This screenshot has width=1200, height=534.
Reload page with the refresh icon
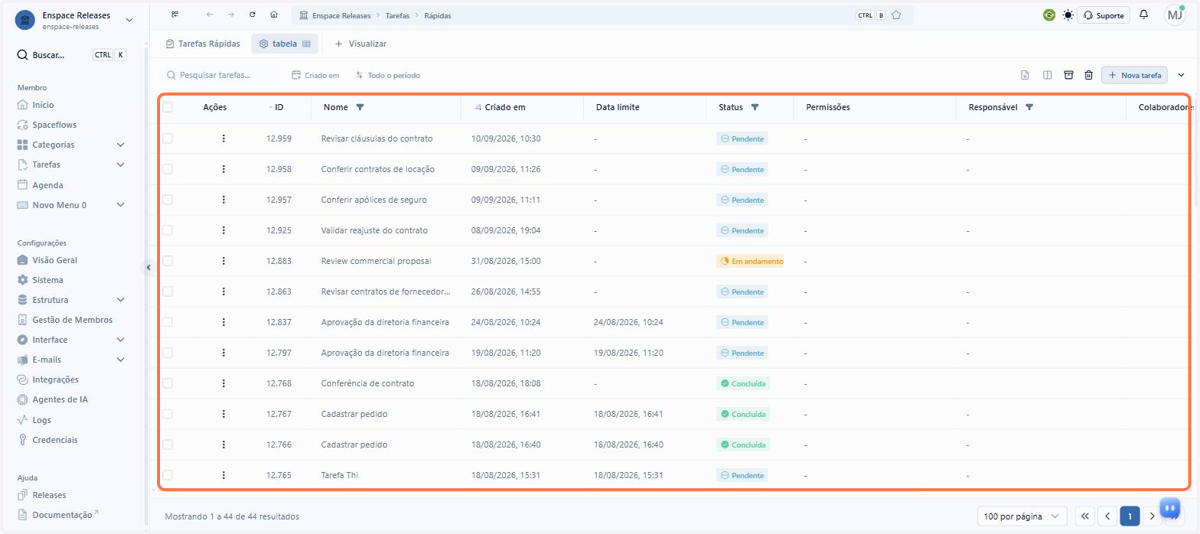[252, 15]
